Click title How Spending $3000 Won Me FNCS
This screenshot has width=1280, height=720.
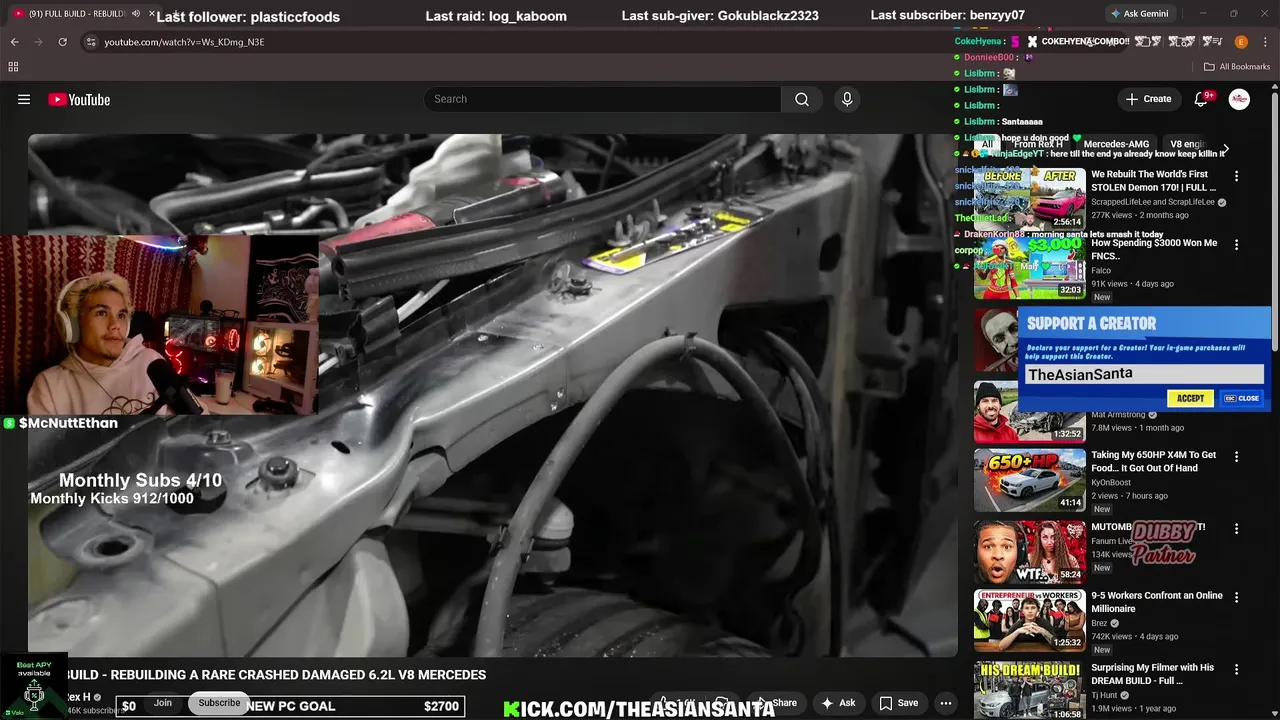[1154, 249]
